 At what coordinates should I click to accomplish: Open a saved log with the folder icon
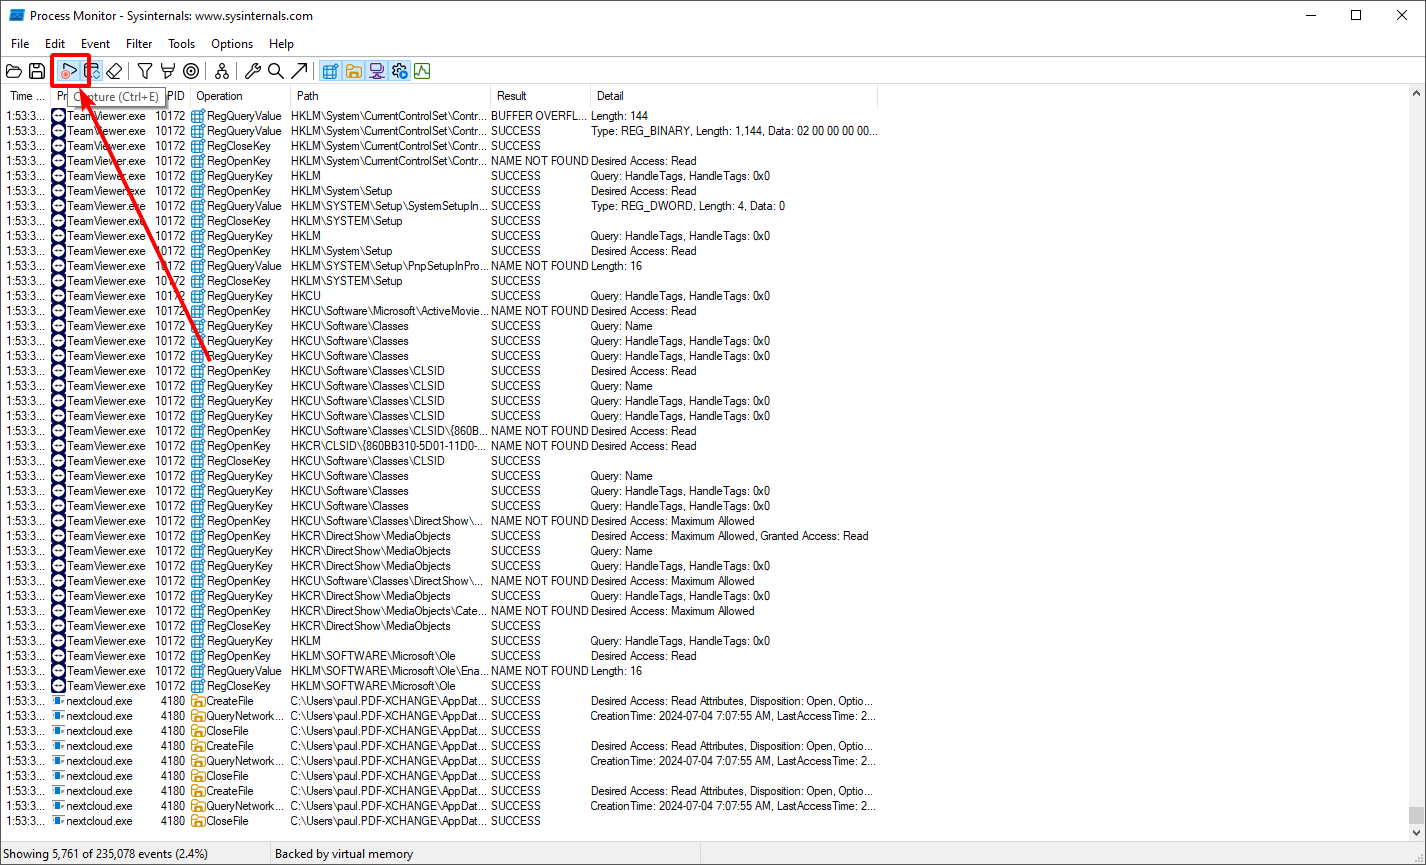tap(13, 70)
